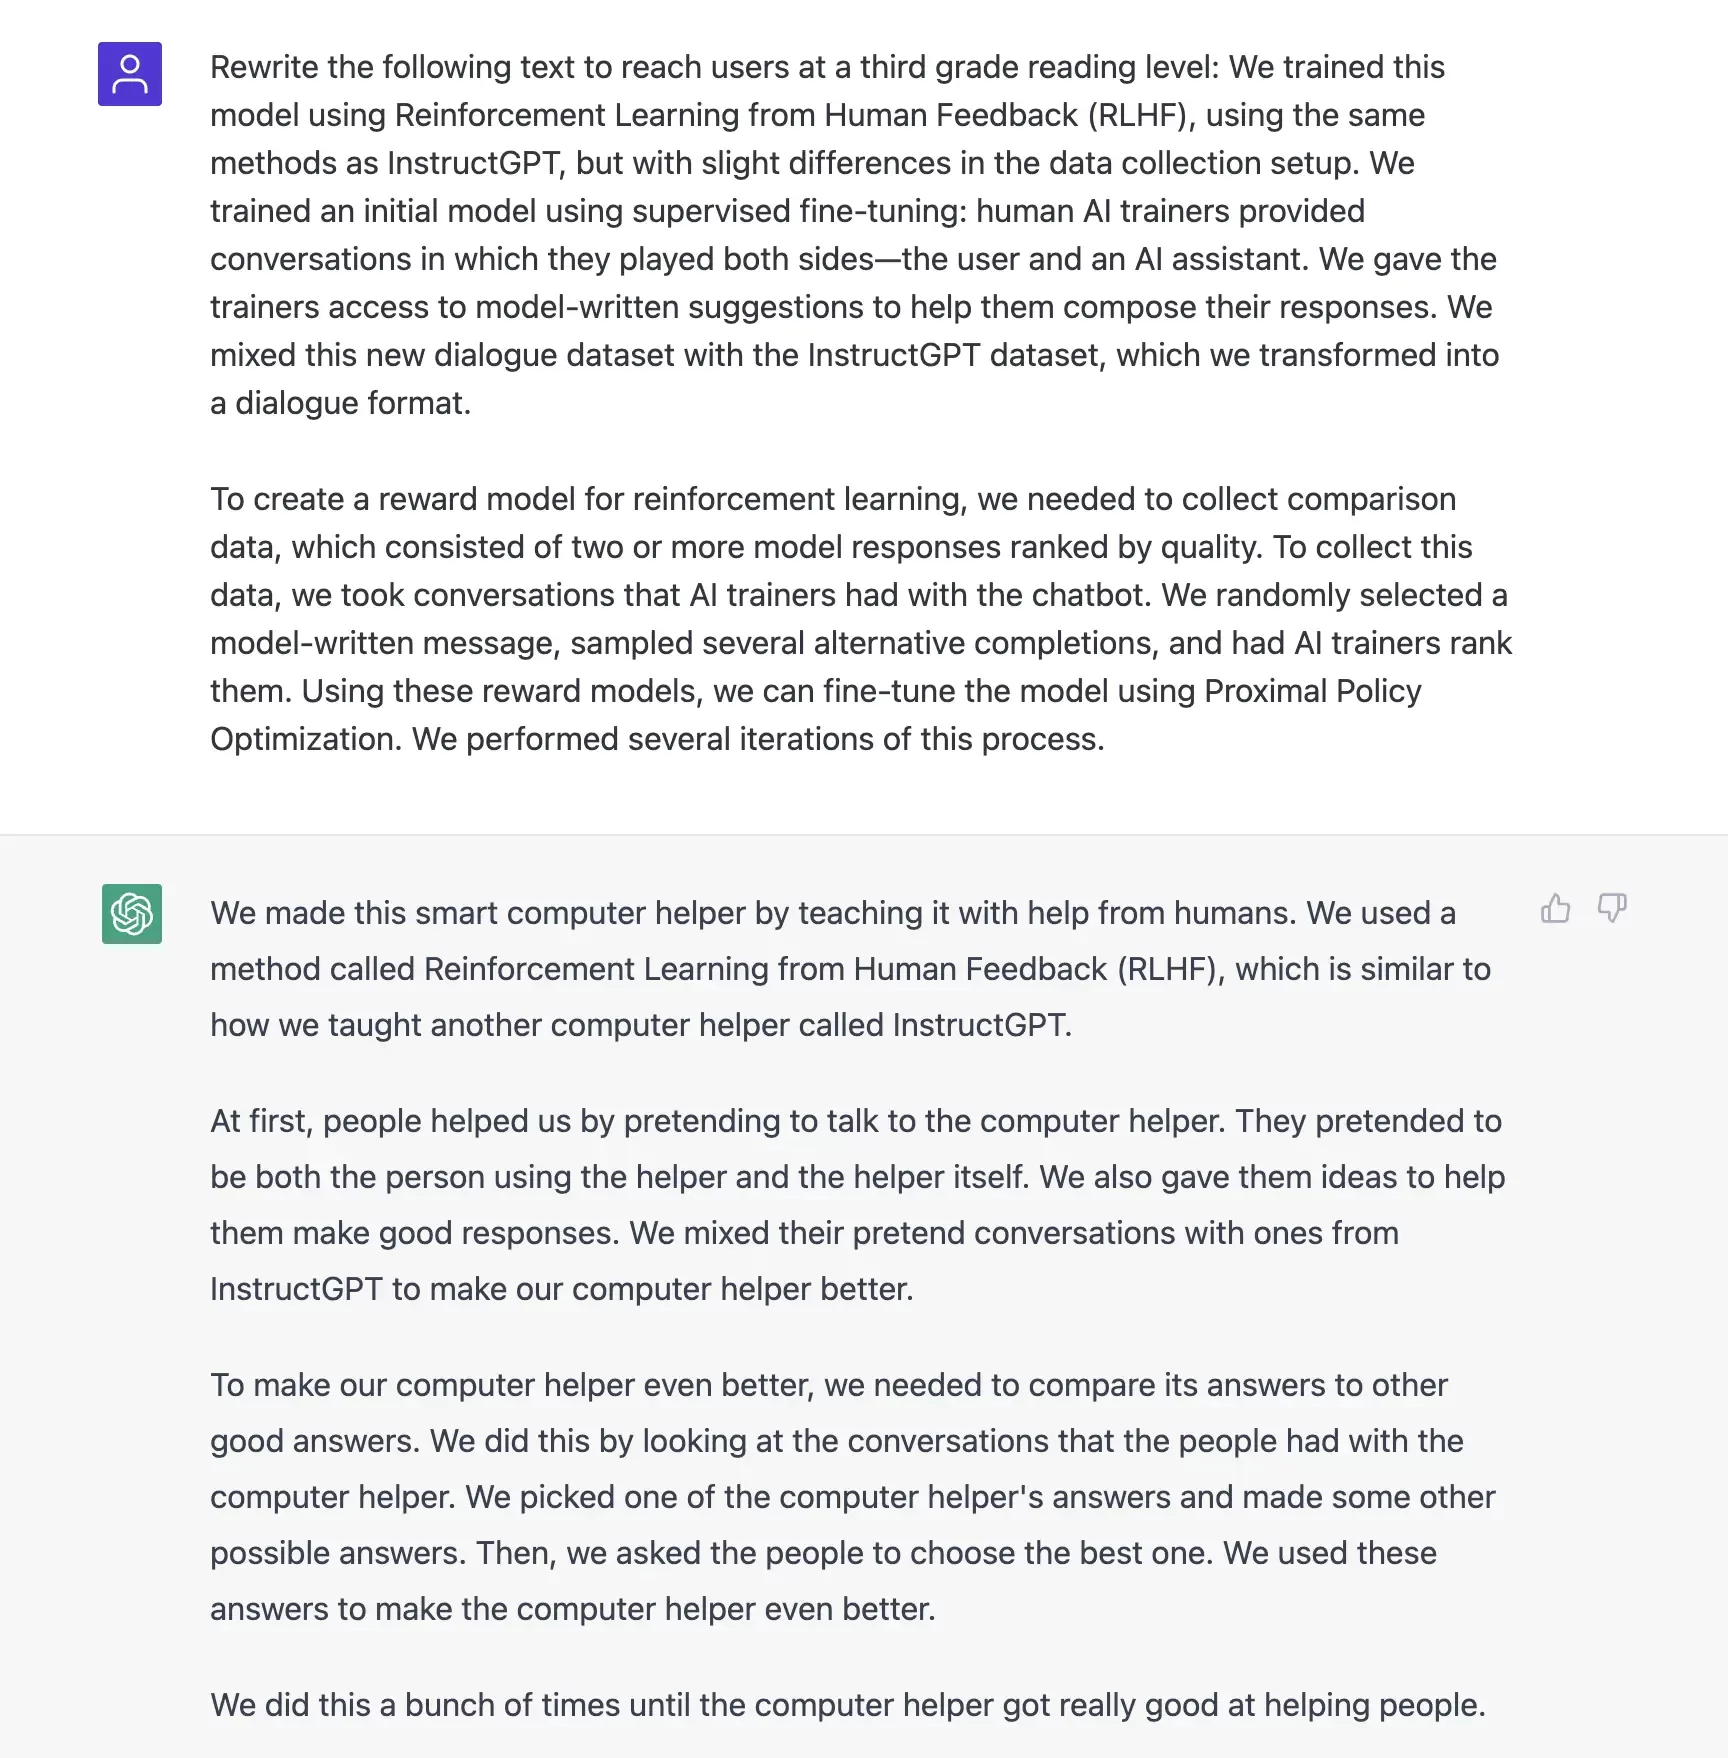1728x1758 pixels.
Task: Click 'Proximal Policy' in the user prompt
Action: (x=1313, y=691)
